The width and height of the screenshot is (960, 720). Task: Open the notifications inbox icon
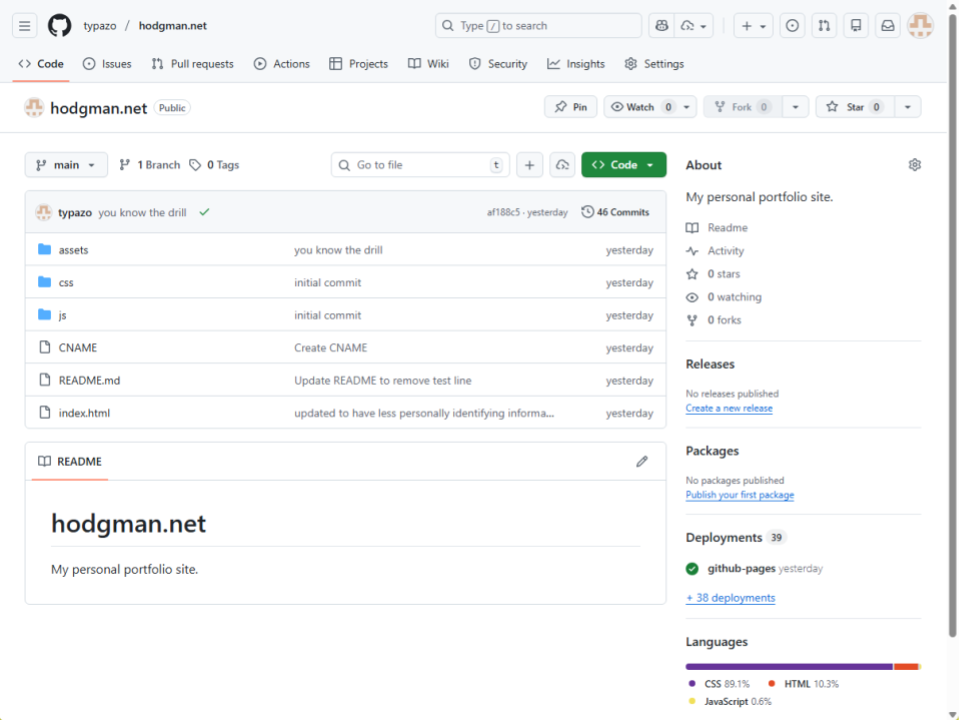[x=887, y=26]
